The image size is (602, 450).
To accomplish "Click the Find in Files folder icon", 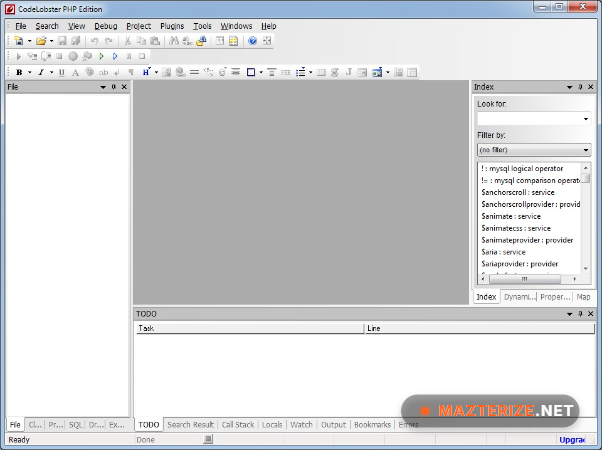I will [x=201, y=41].
